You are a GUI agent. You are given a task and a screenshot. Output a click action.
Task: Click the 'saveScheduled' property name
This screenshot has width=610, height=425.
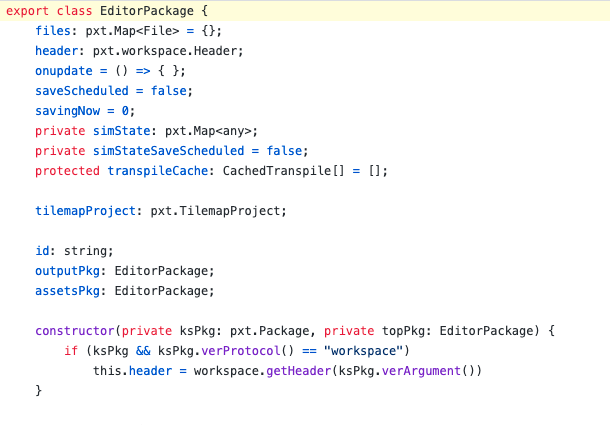(x=82, y=91)
